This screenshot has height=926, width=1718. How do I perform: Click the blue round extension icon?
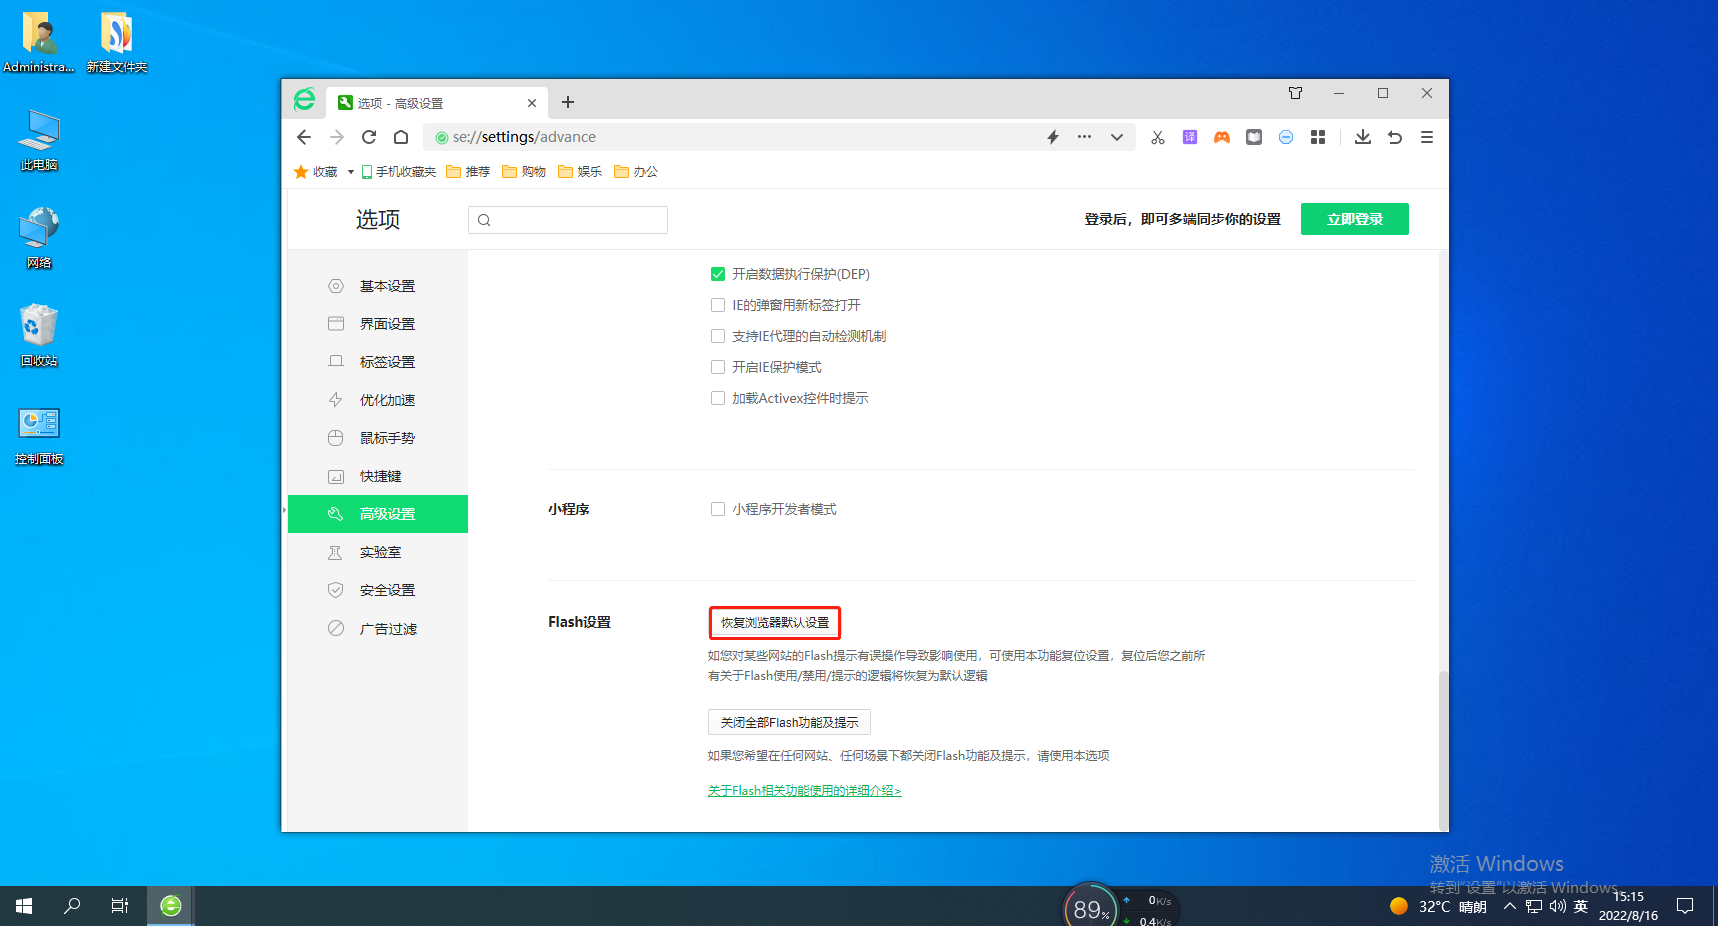(x=1286, y=137)
